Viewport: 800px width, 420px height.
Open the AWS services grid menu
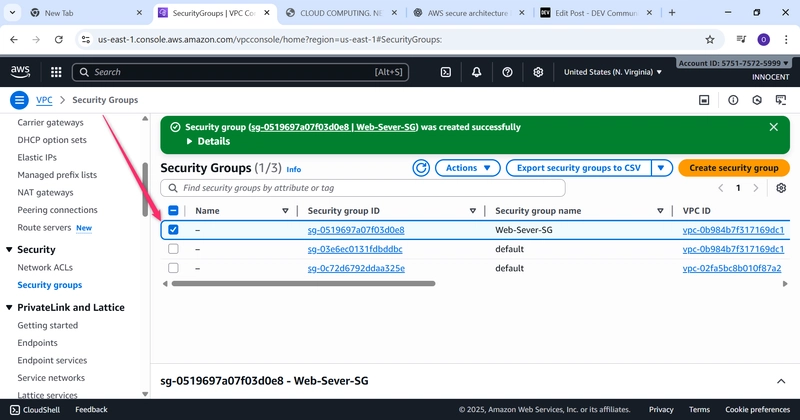point(56,72)
